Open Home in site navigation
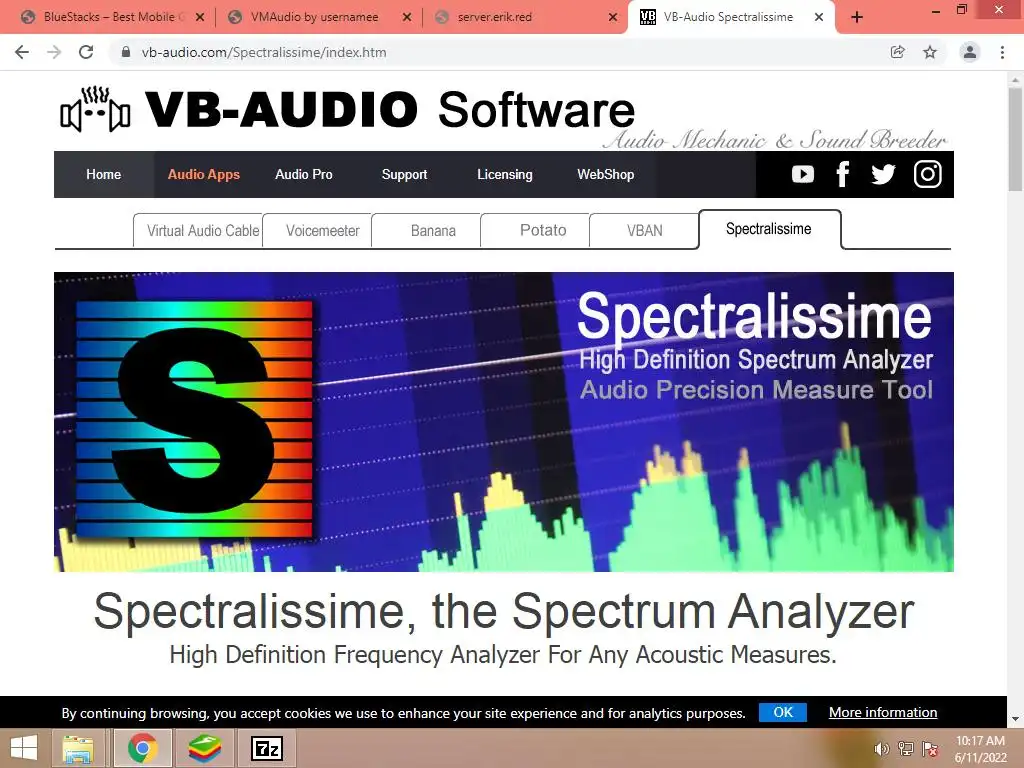 click(103, 174)
